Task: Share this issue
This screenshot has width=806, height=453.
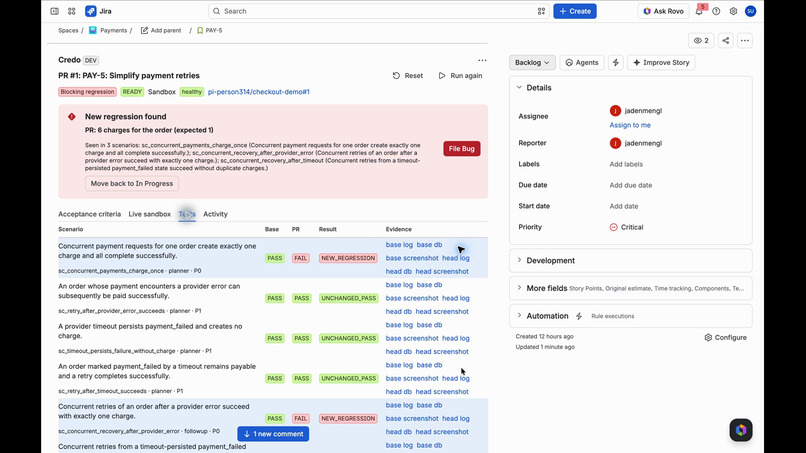Action: pyautogui.click(x=725, y=41)
